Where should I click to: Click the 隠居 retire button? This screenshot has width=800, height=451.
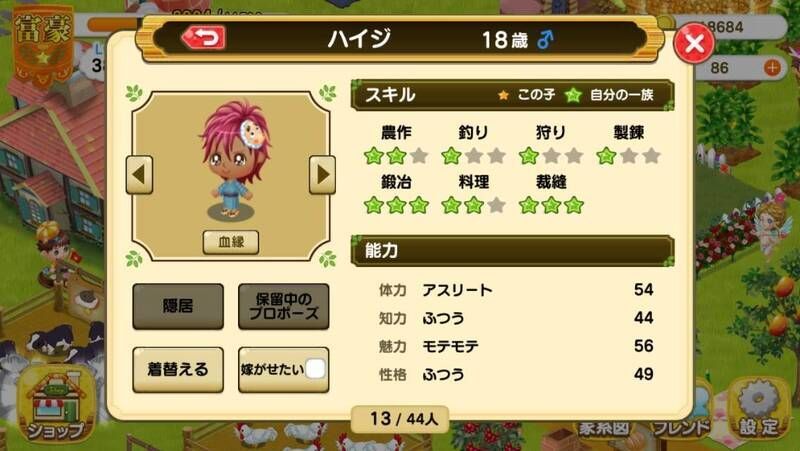pyautogui.click(x=178, y=306)
